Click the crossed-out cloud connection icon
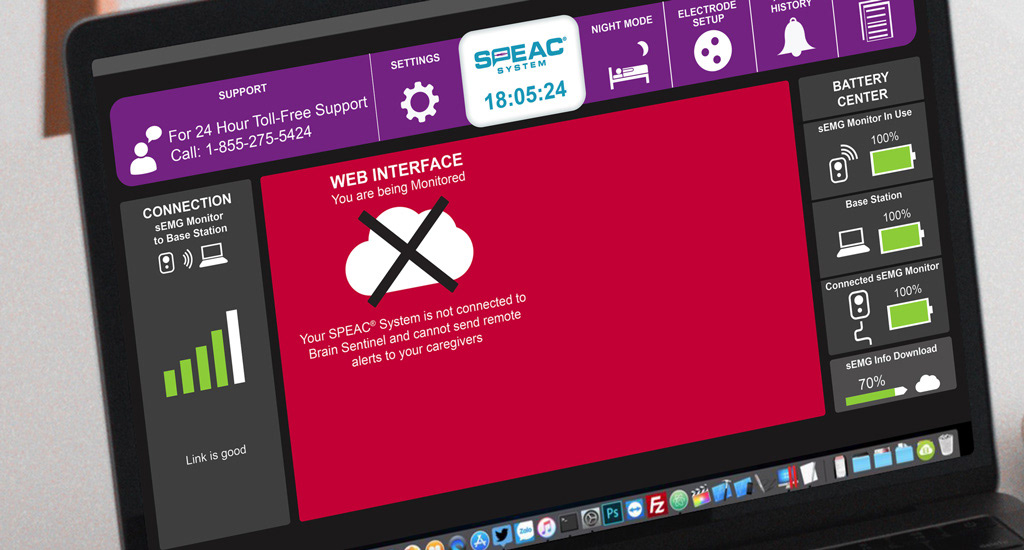The image size is (1024, 550). point(409,252)
